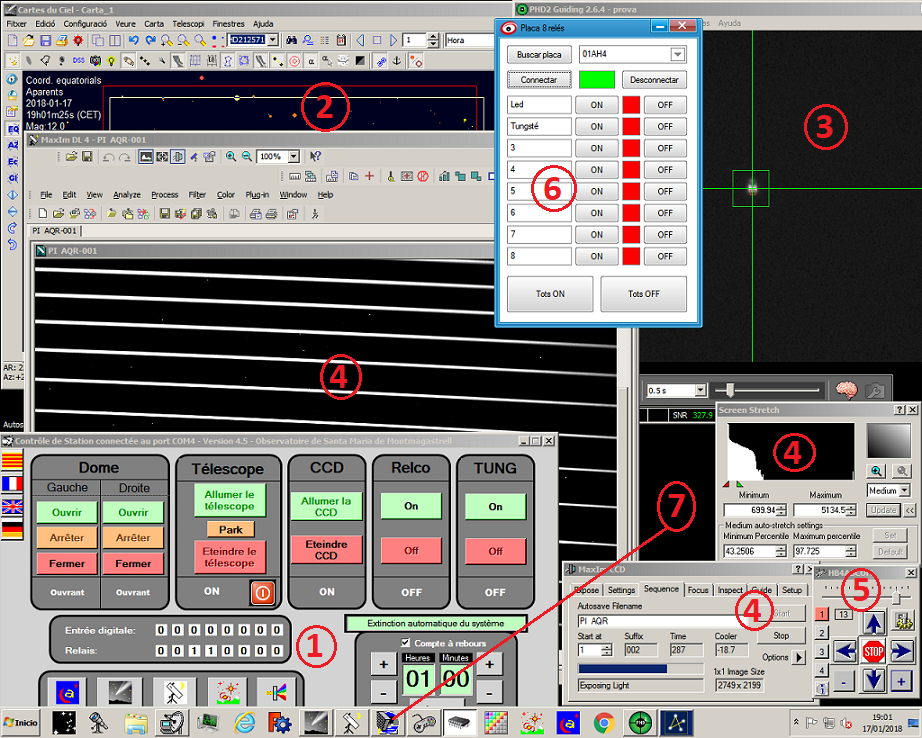Open the object name dropdown in Cartes du Ciel

tap(273, 40)
